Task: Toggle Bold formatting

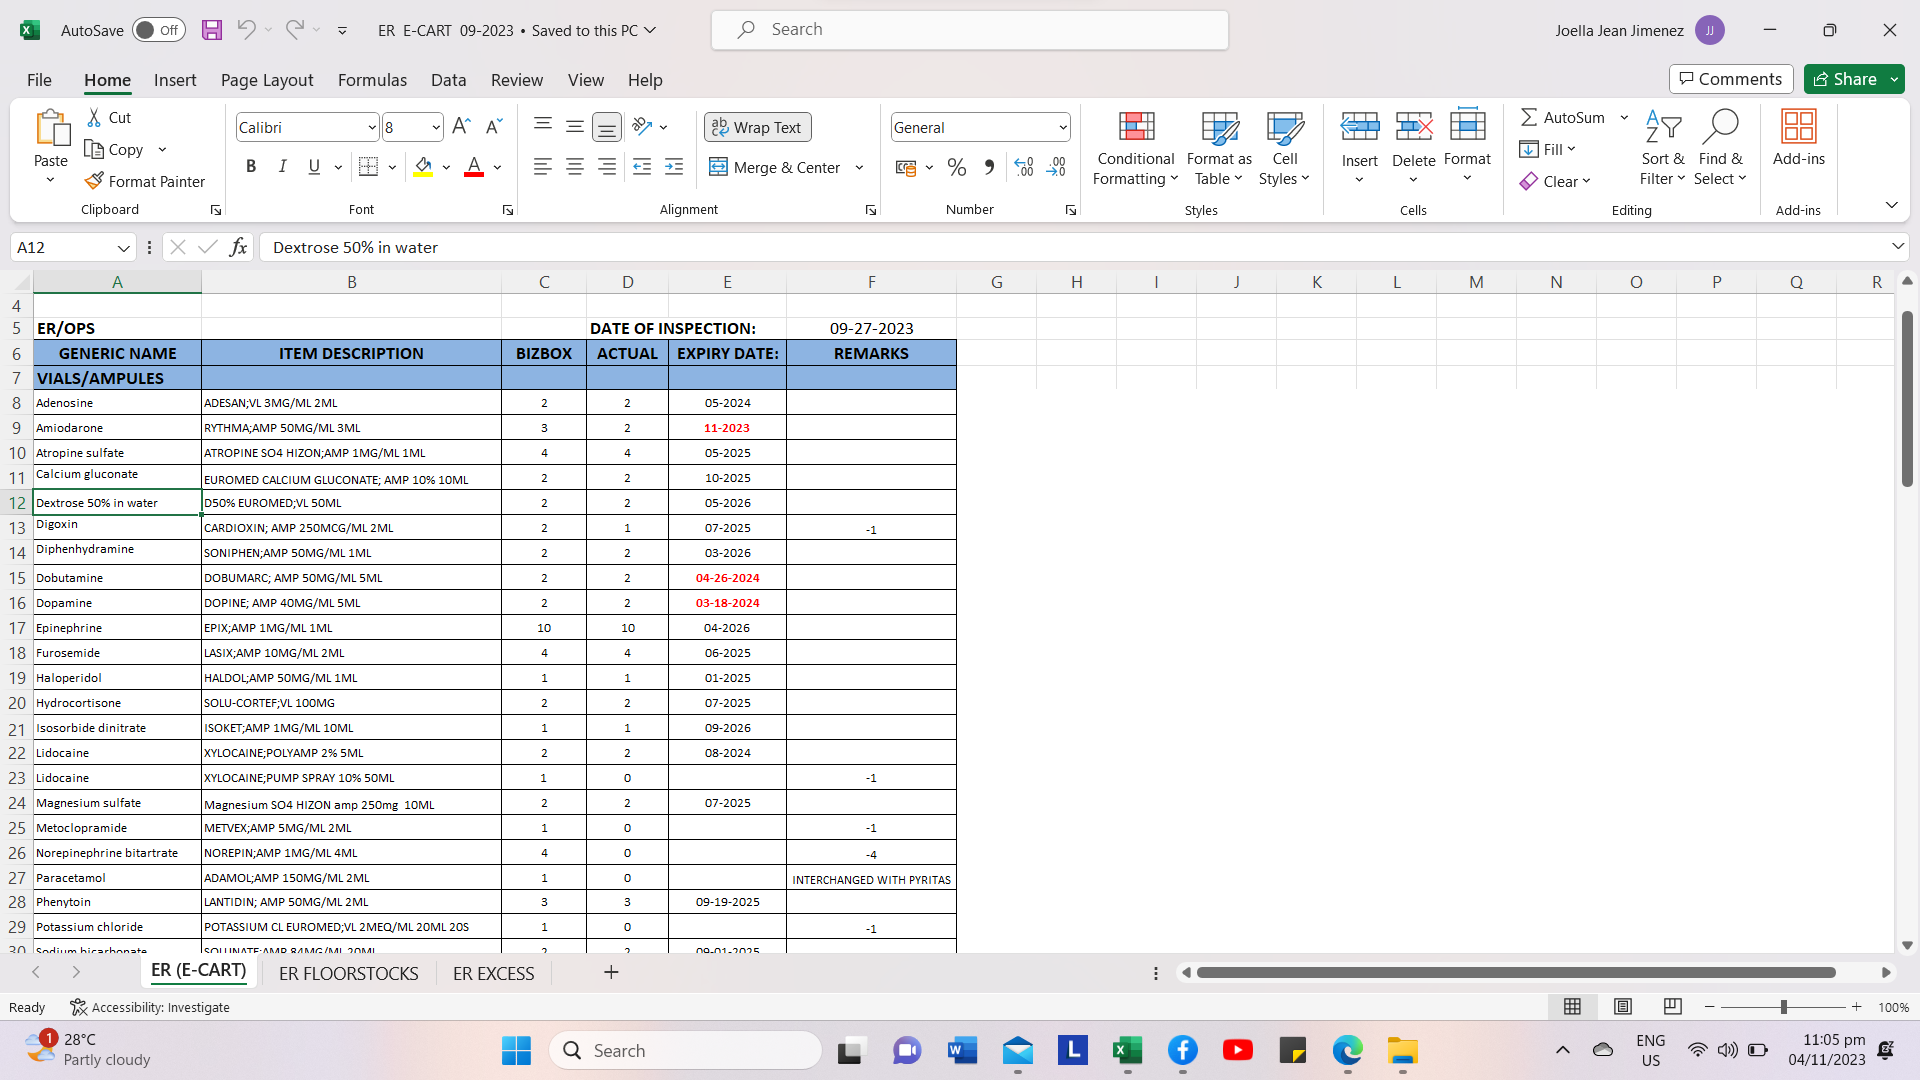Action: click(x=251, y=167)
